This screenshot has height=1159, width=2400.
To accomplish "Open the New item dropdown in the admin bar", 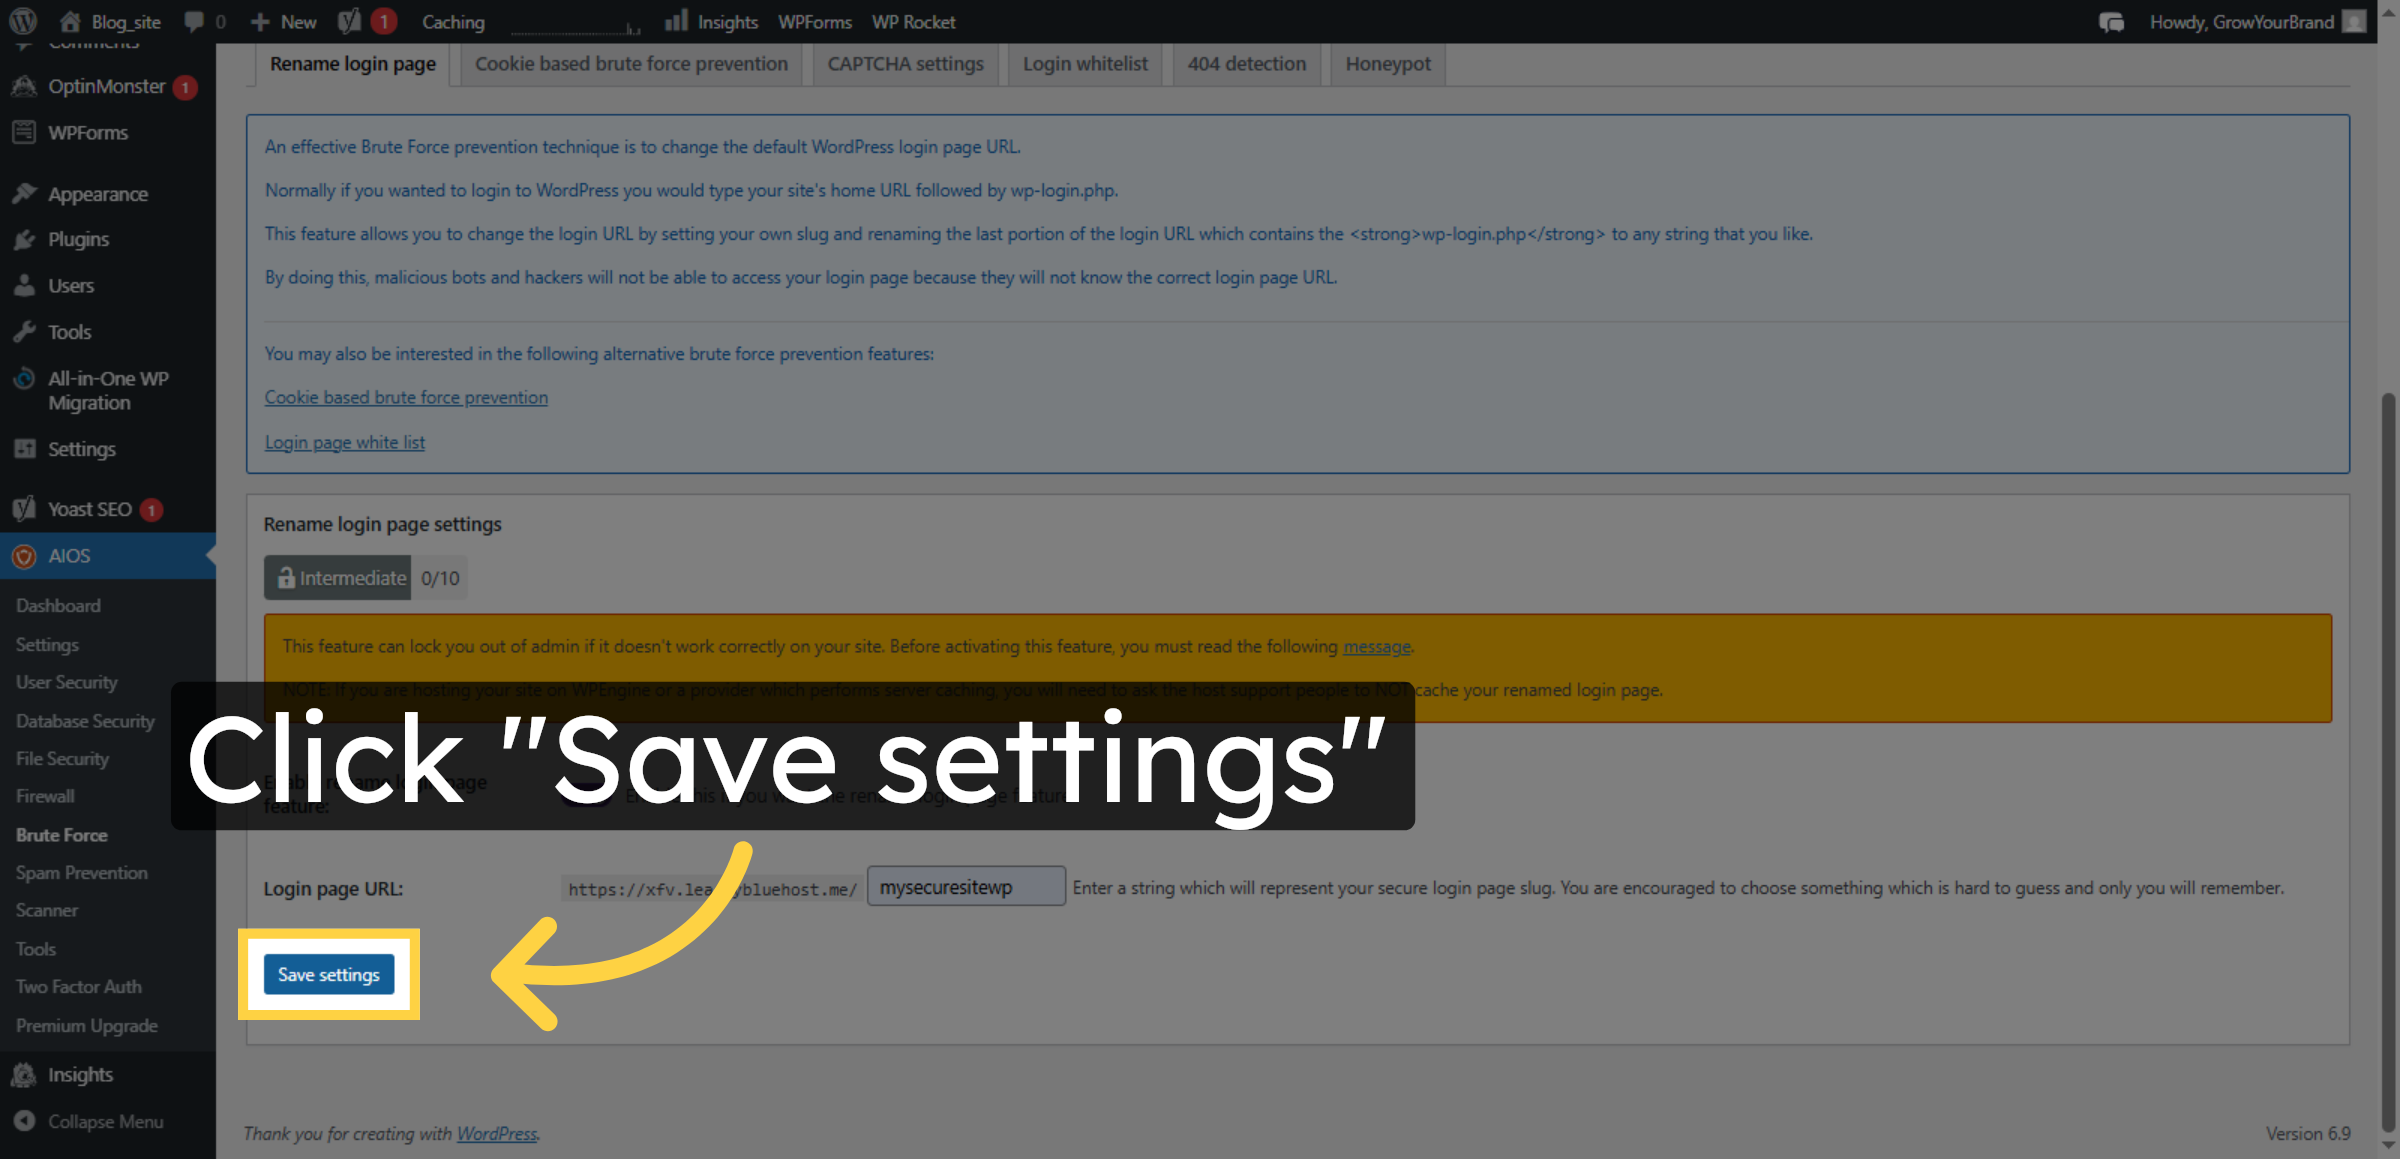I will point(283,21).
